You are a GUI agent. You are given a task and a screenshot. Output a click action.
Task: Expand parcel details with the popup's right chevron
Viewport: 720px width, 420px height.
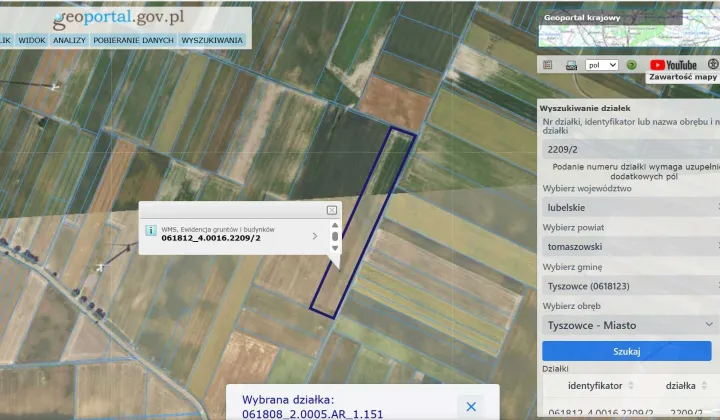pyautogui.click(x=315, y=236)
